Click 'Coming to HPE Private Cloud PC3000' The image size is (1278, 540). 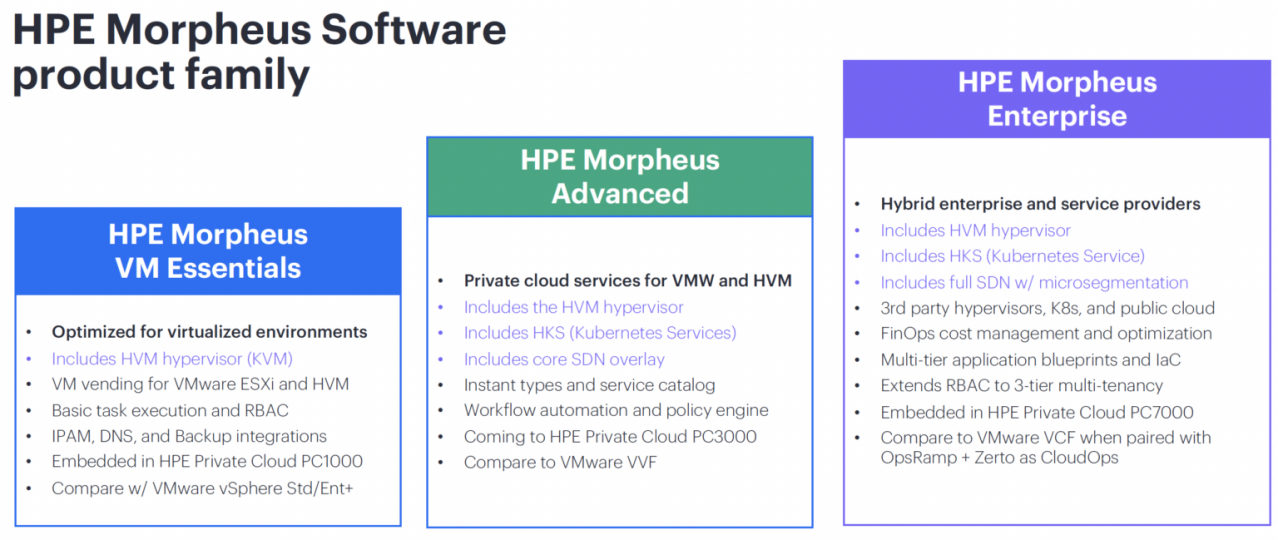610,437
